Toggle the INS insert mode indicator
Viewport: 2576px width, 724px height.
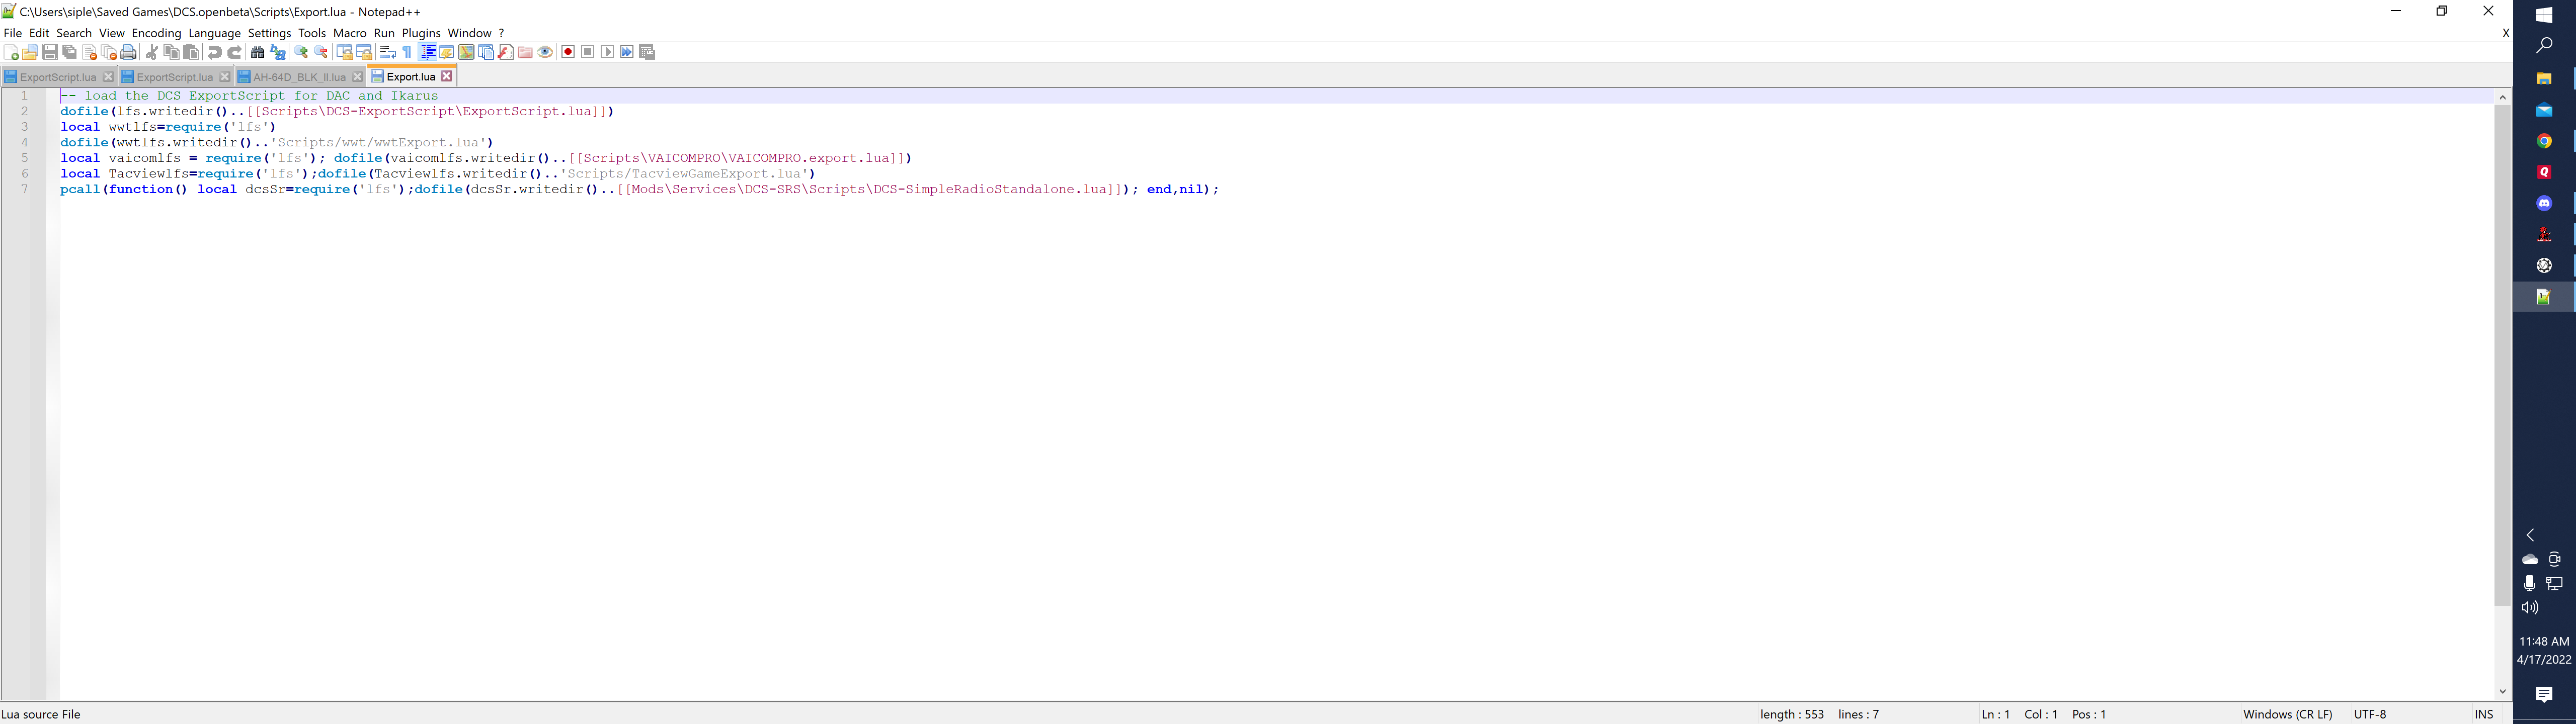[2484, 714]
